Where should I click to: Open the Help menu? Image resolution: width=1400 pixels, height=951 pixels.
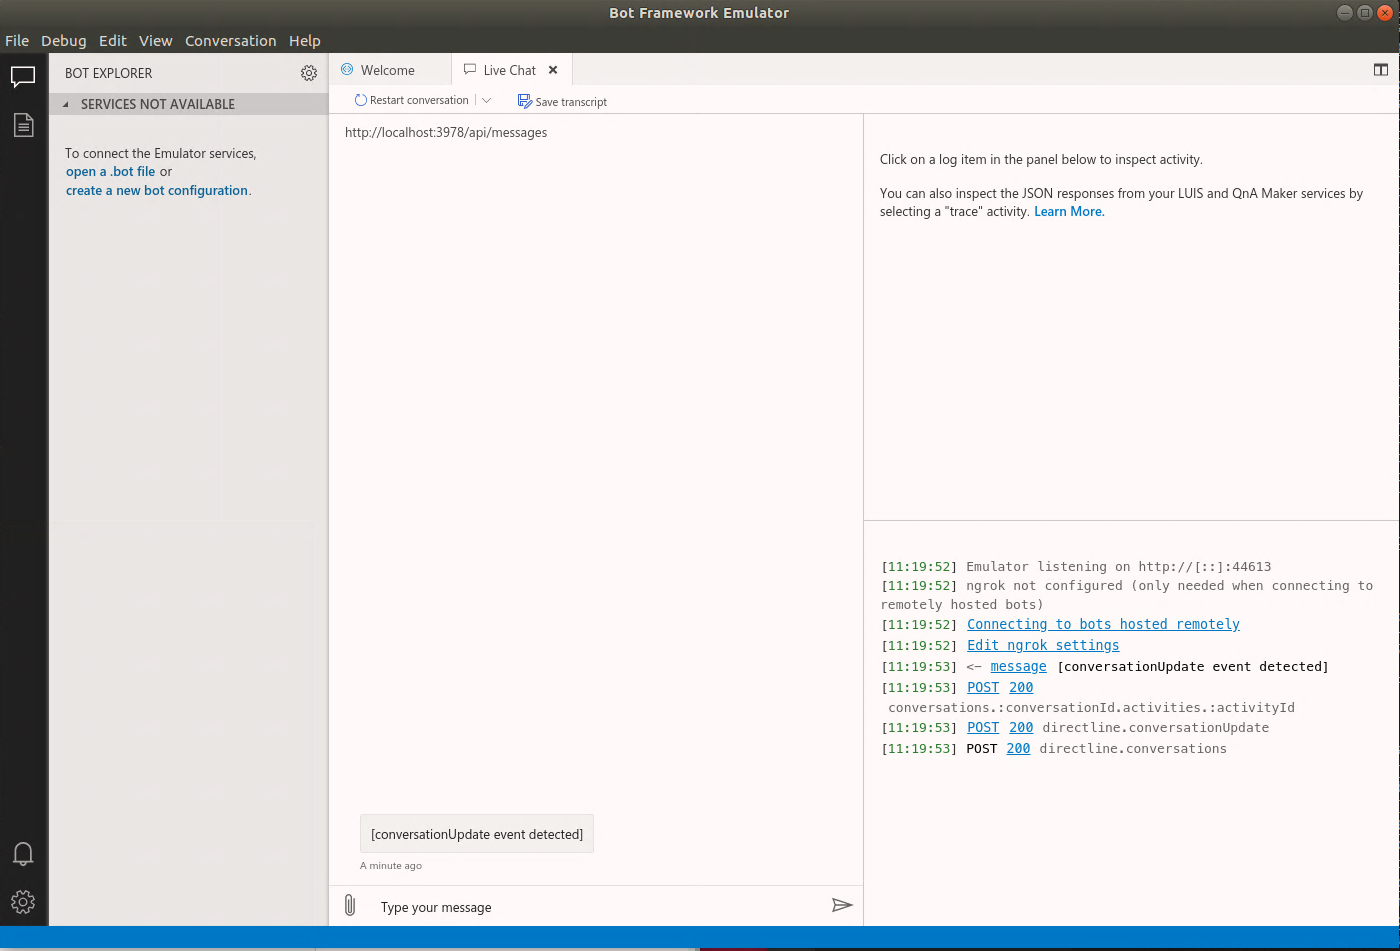(305, 41)
